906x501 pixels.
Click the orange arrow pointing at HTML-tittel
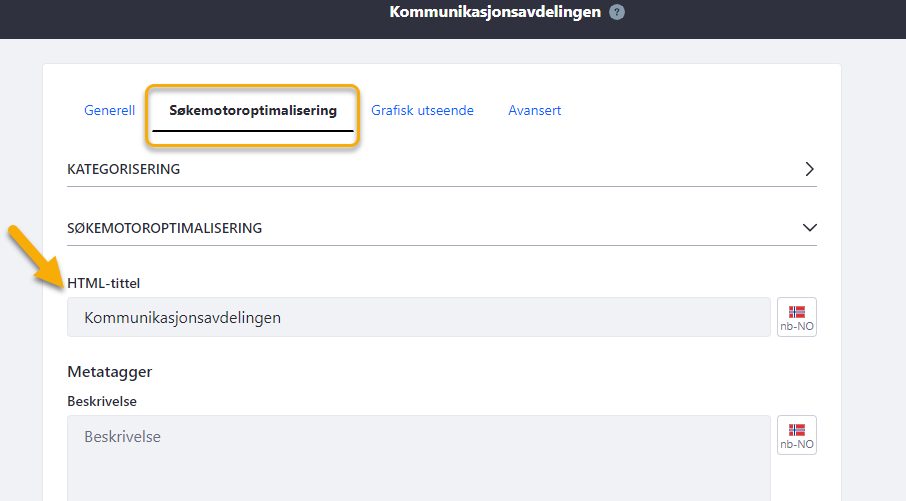pos(36,256)
